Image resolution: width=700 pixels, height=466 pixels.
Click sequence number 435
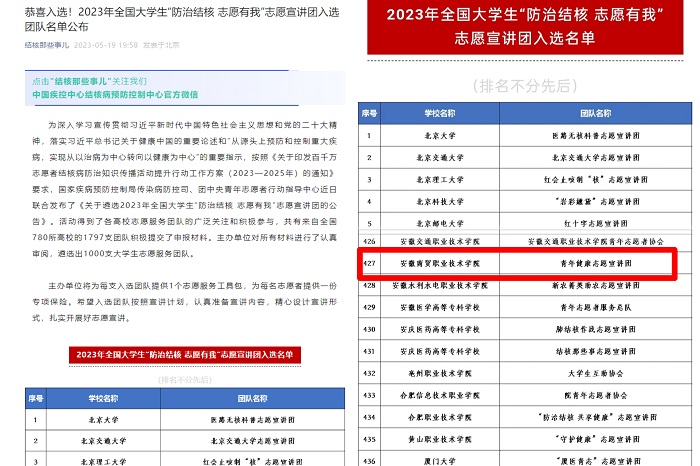369,439
